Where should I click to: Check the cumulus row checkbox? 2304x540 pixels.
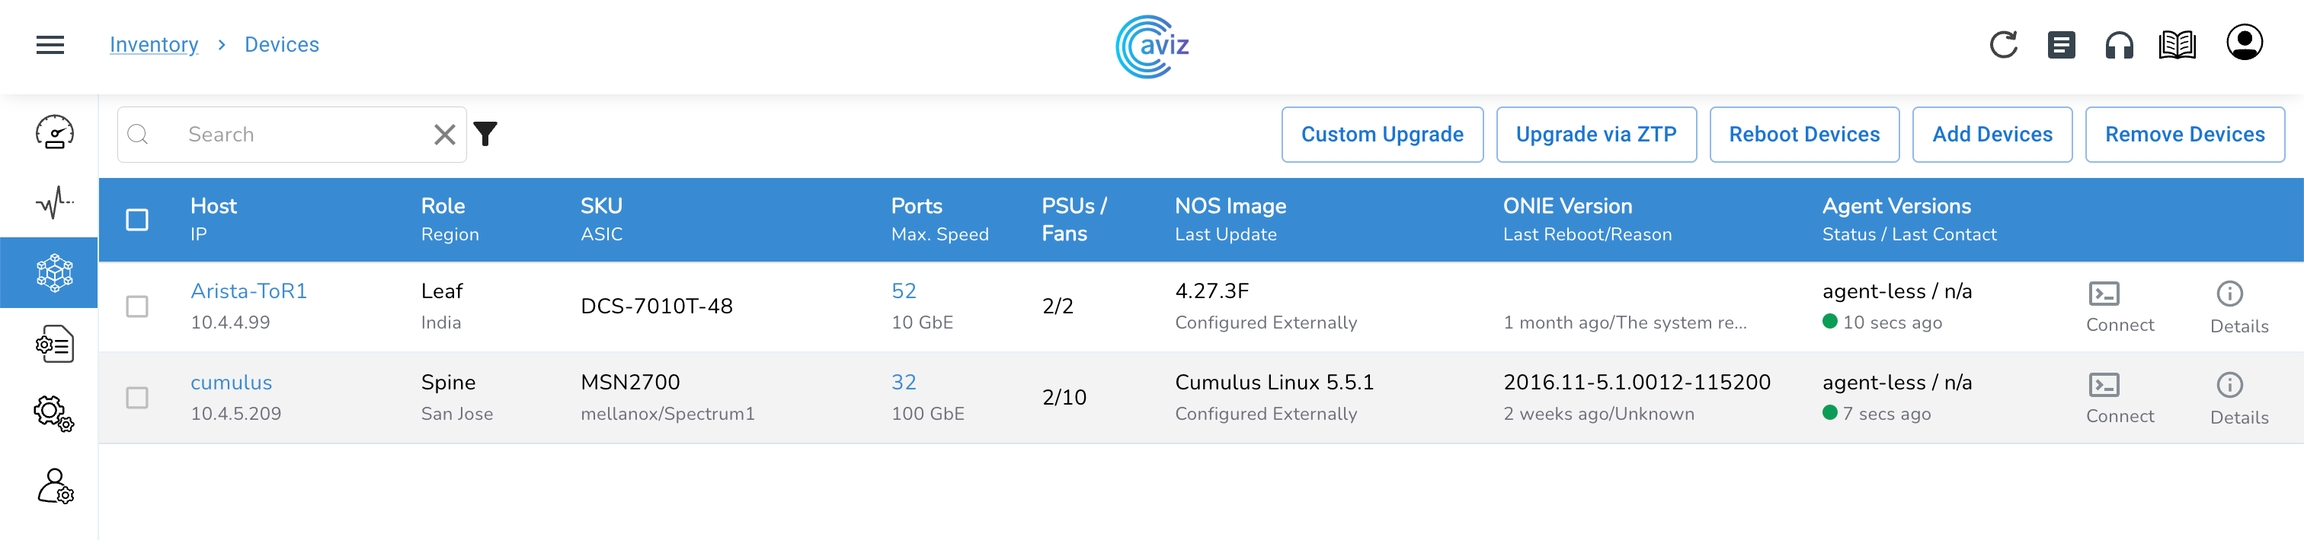137,397
